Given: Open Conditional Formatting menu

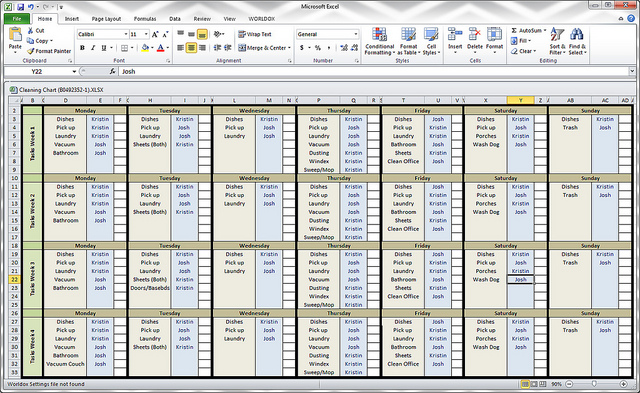Looking at the screenshot, I should [x=380, y=41].
